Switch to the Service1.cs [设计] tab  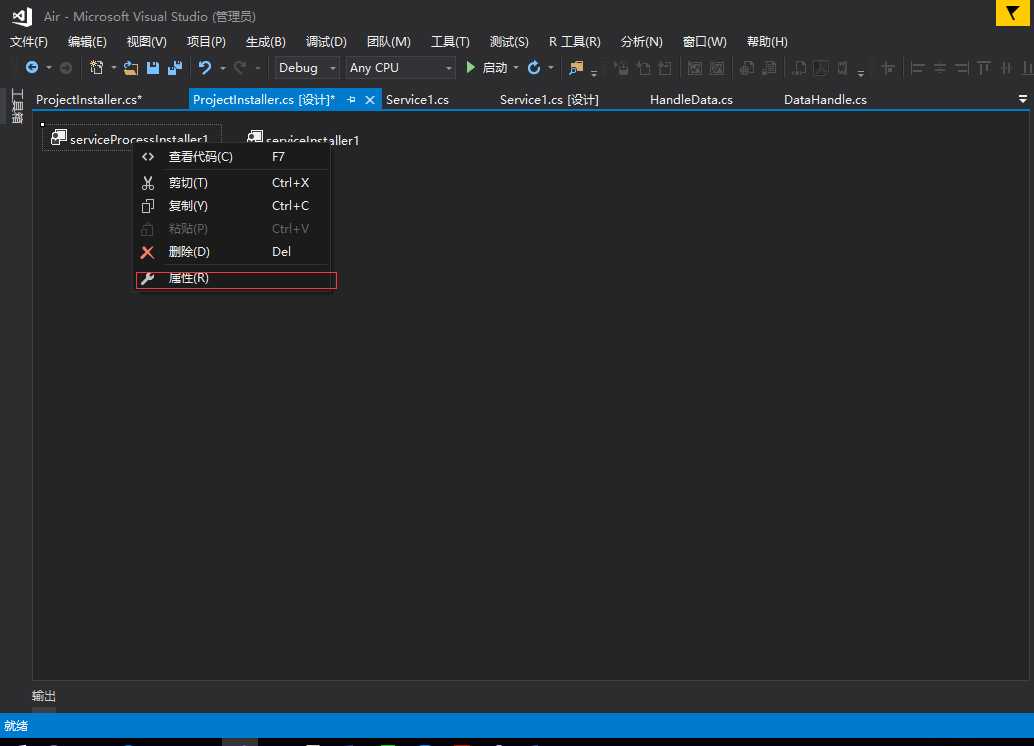pyautogui.click(x=549, y=100)
